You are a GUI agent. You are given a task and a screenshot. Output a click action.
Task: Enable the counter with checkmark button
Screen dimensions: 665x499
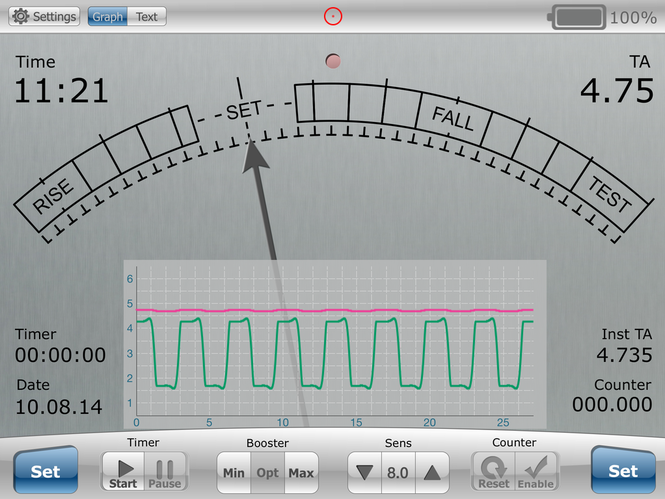pyautogui.click(x=535, y=471)
